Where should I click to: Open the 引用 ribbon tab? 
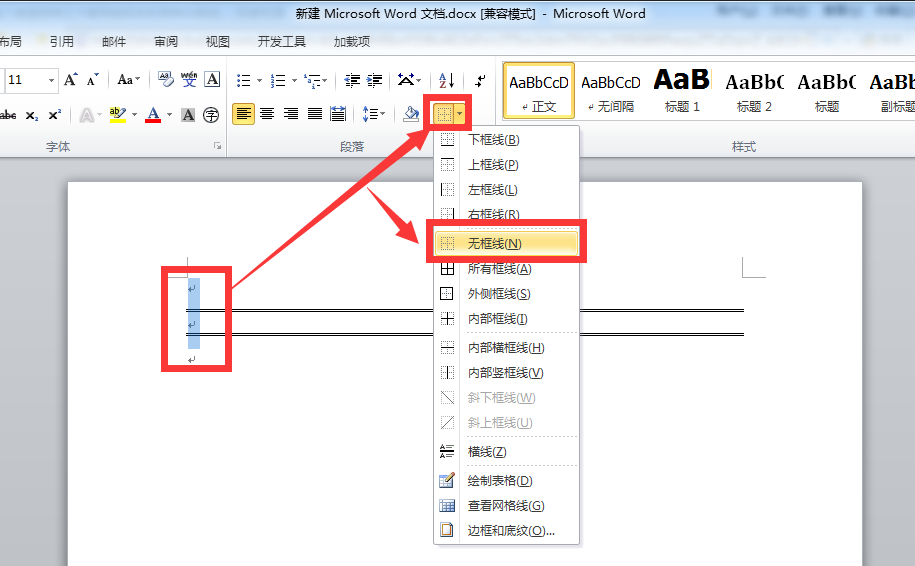click(61, 41)
